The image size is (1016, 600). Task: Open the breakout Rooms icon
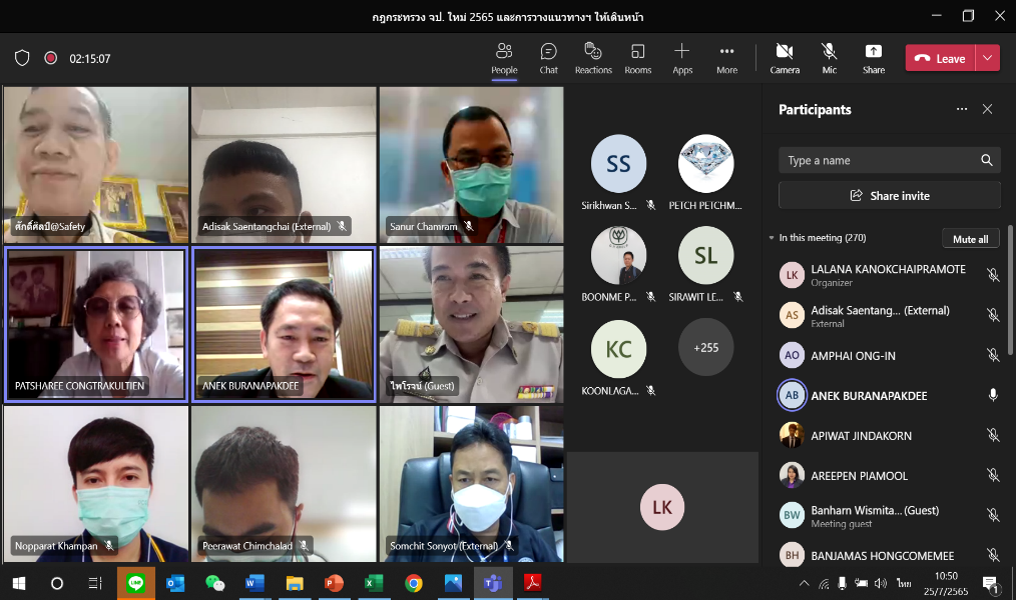638,58
